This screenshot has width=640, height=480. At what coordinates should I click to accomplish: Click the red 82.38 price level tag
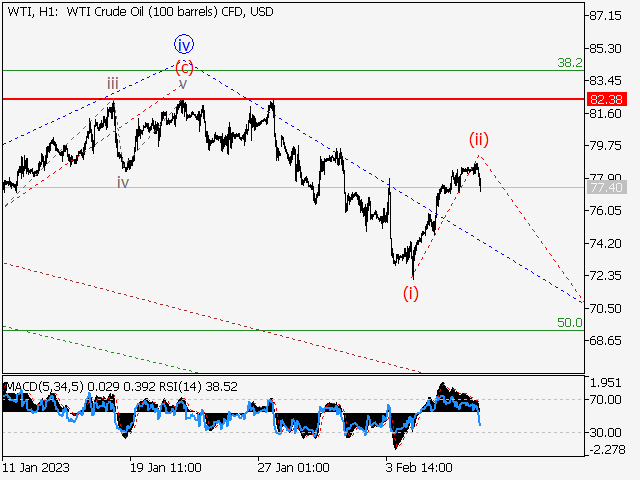coord(606,99)
